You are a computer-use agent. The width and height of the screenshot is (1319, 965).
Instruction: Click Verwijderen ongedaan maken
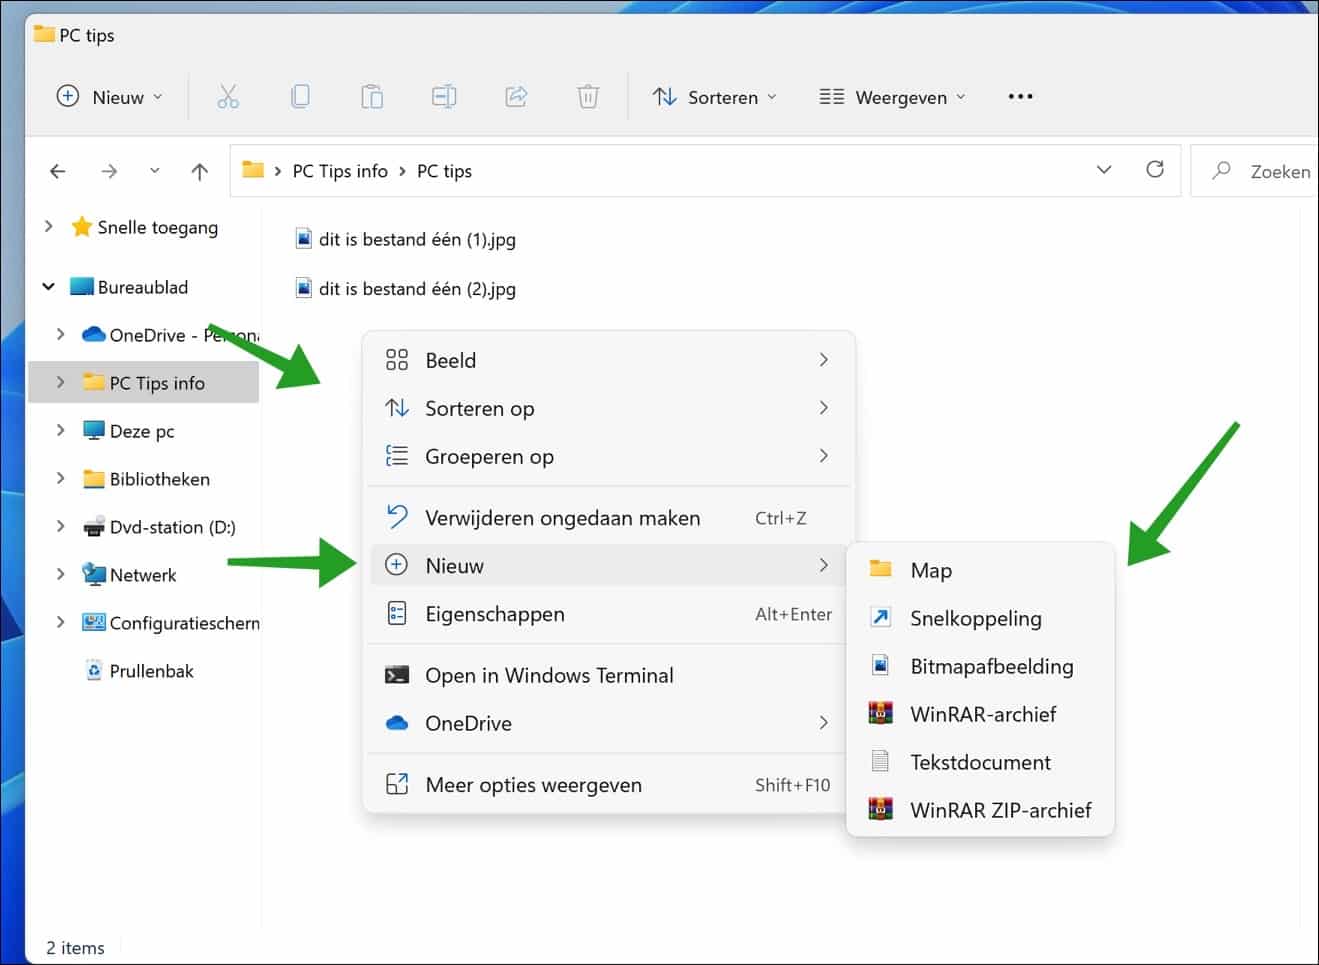pyautogui.click(x=562, y=517)
